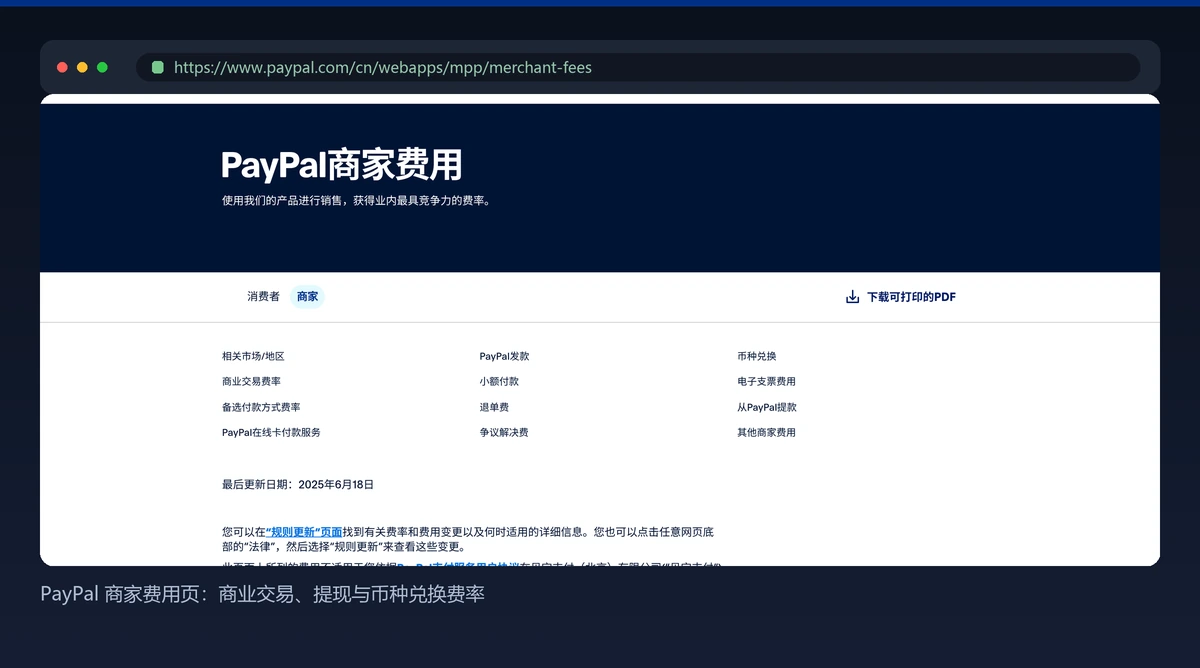The height and width of the screenshot is (668, 1200).
Task: Click the URL address field
Action: click(x=638, y=67)
